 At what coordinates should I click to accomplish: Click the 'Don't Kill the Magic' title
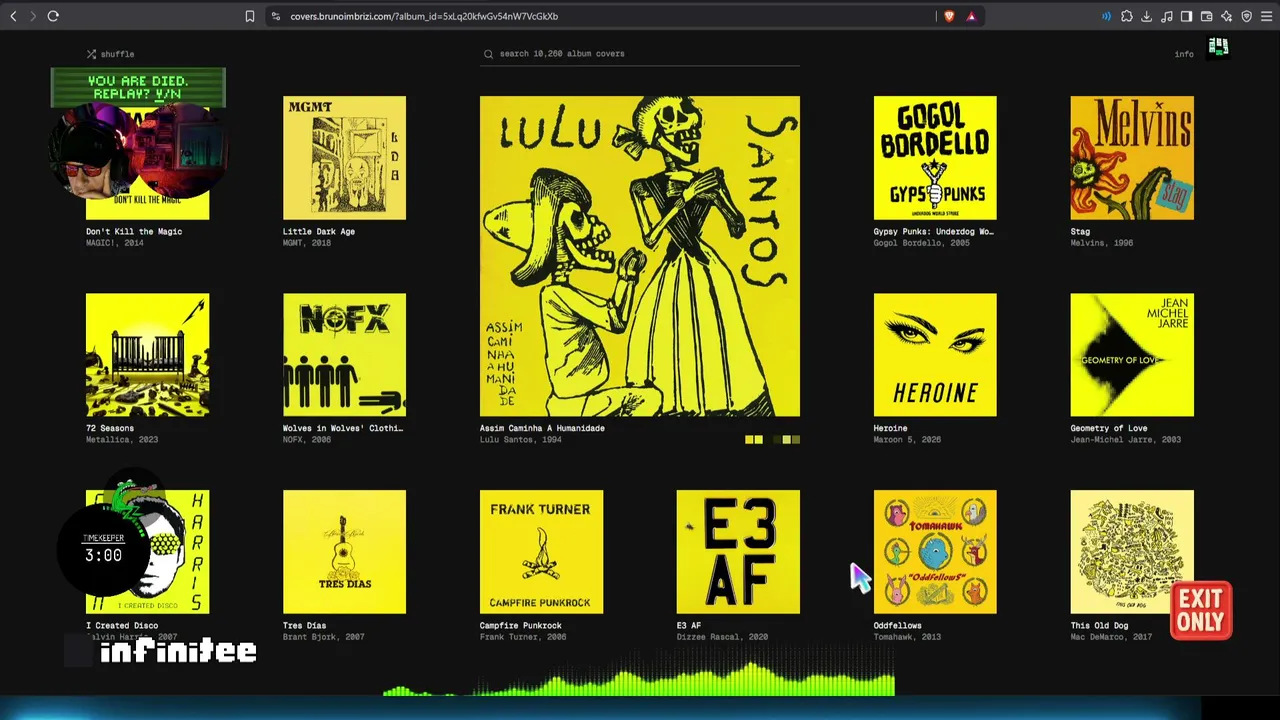coord(134,232)
